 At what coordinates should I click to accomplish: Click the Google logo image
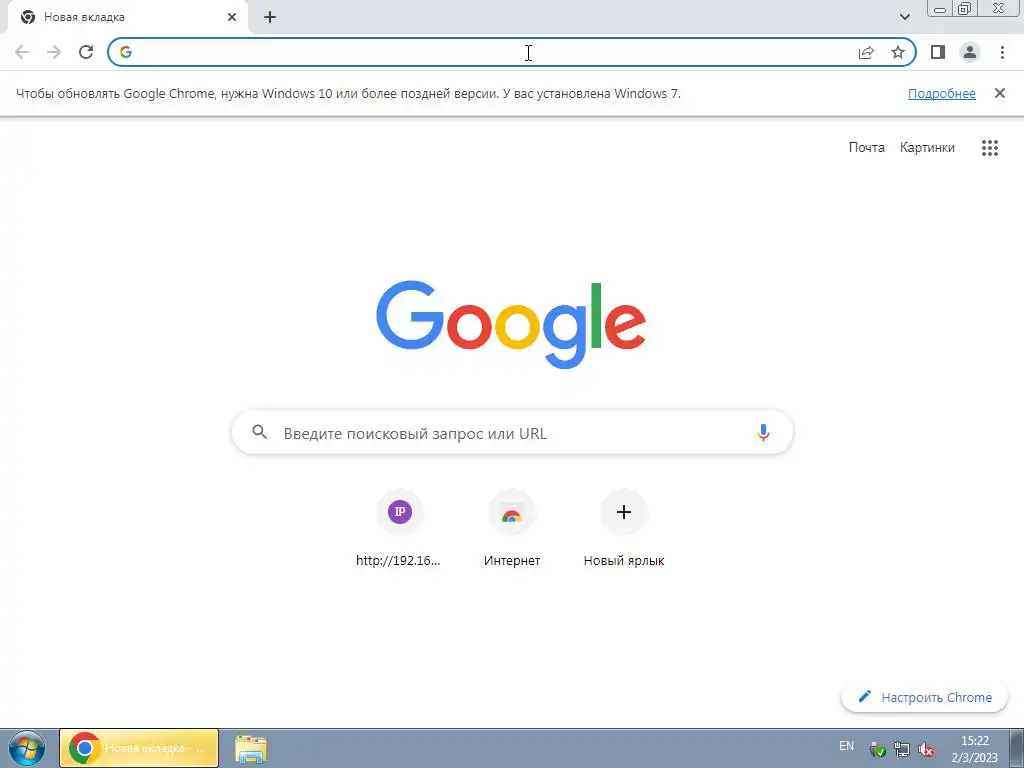point(511,325)
